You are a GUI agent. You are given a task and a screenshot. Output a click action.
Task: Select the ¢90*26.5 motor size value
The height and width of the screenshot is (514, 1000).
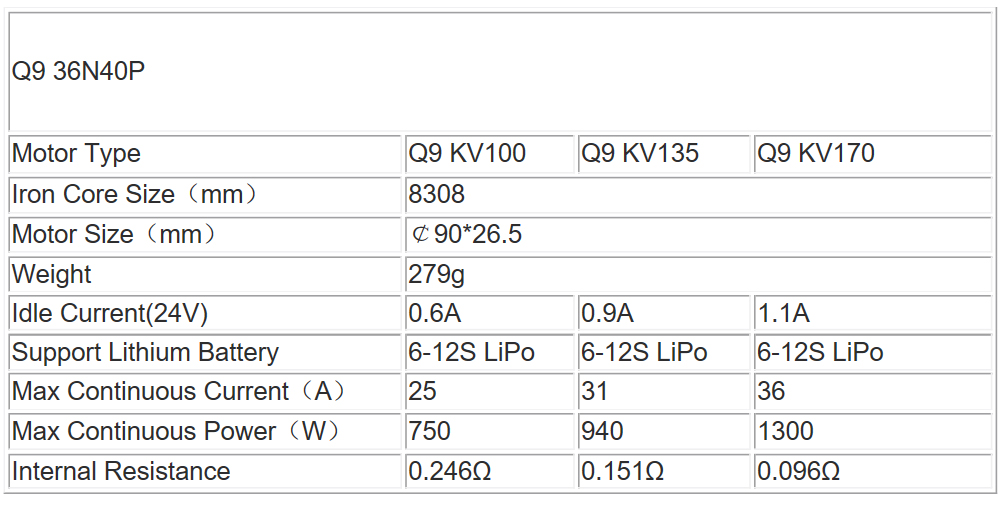466,235
